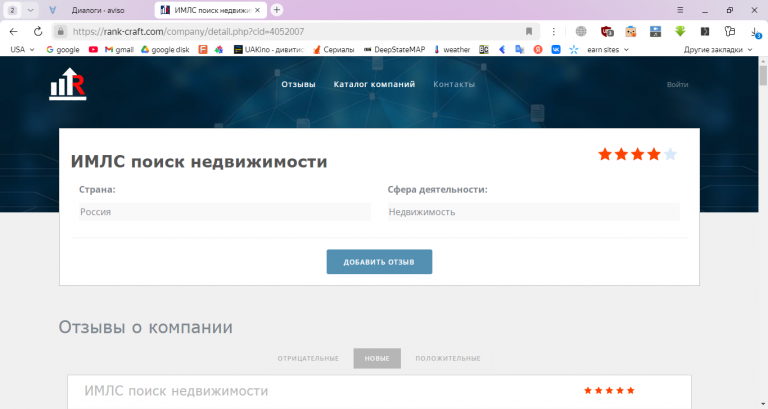This screenshot has width=768, height=409.
Task: Select the ОТРИЦАТЕЛЬНЫЕ reviews tab
Action: (308, 359)
